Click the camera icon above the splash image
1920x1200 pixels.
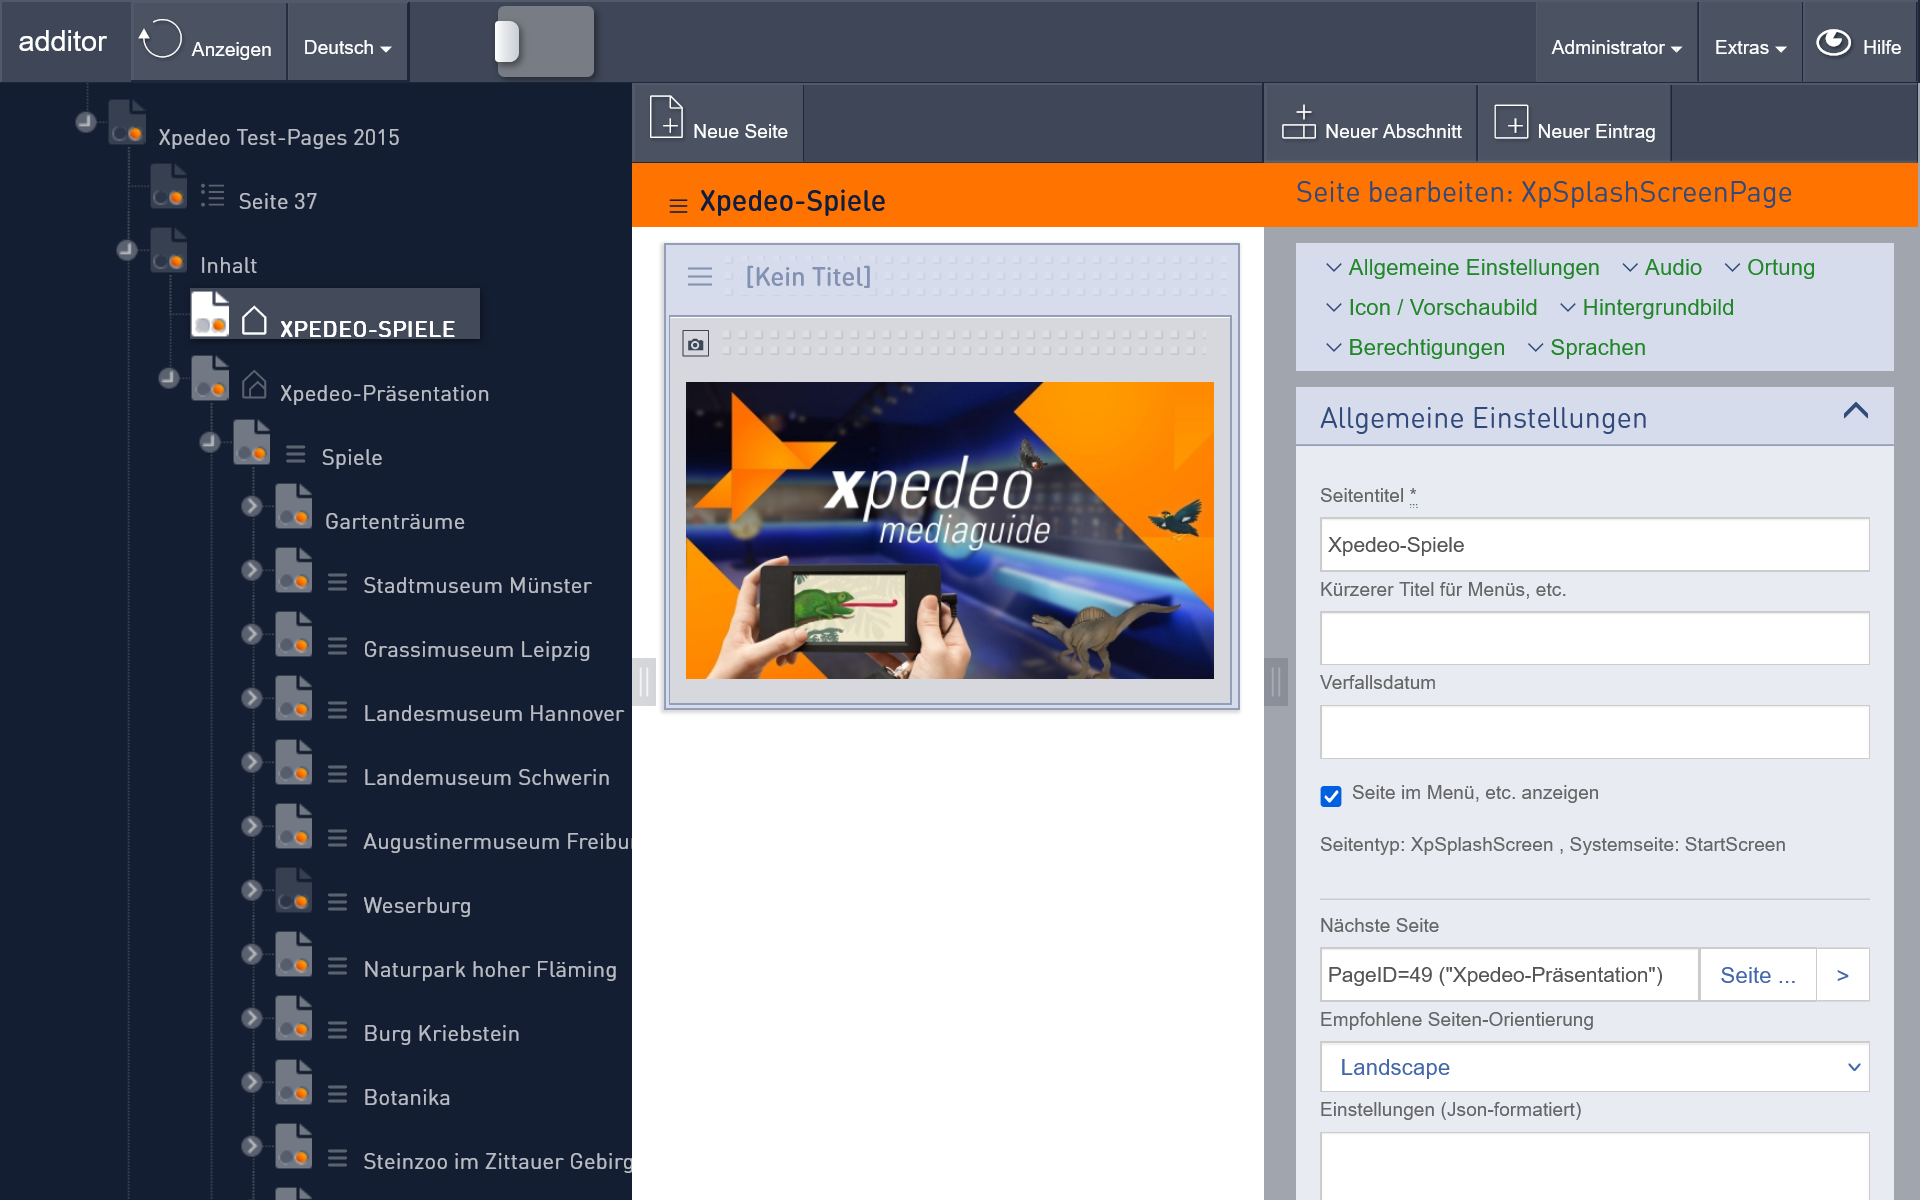pos(696,344)
